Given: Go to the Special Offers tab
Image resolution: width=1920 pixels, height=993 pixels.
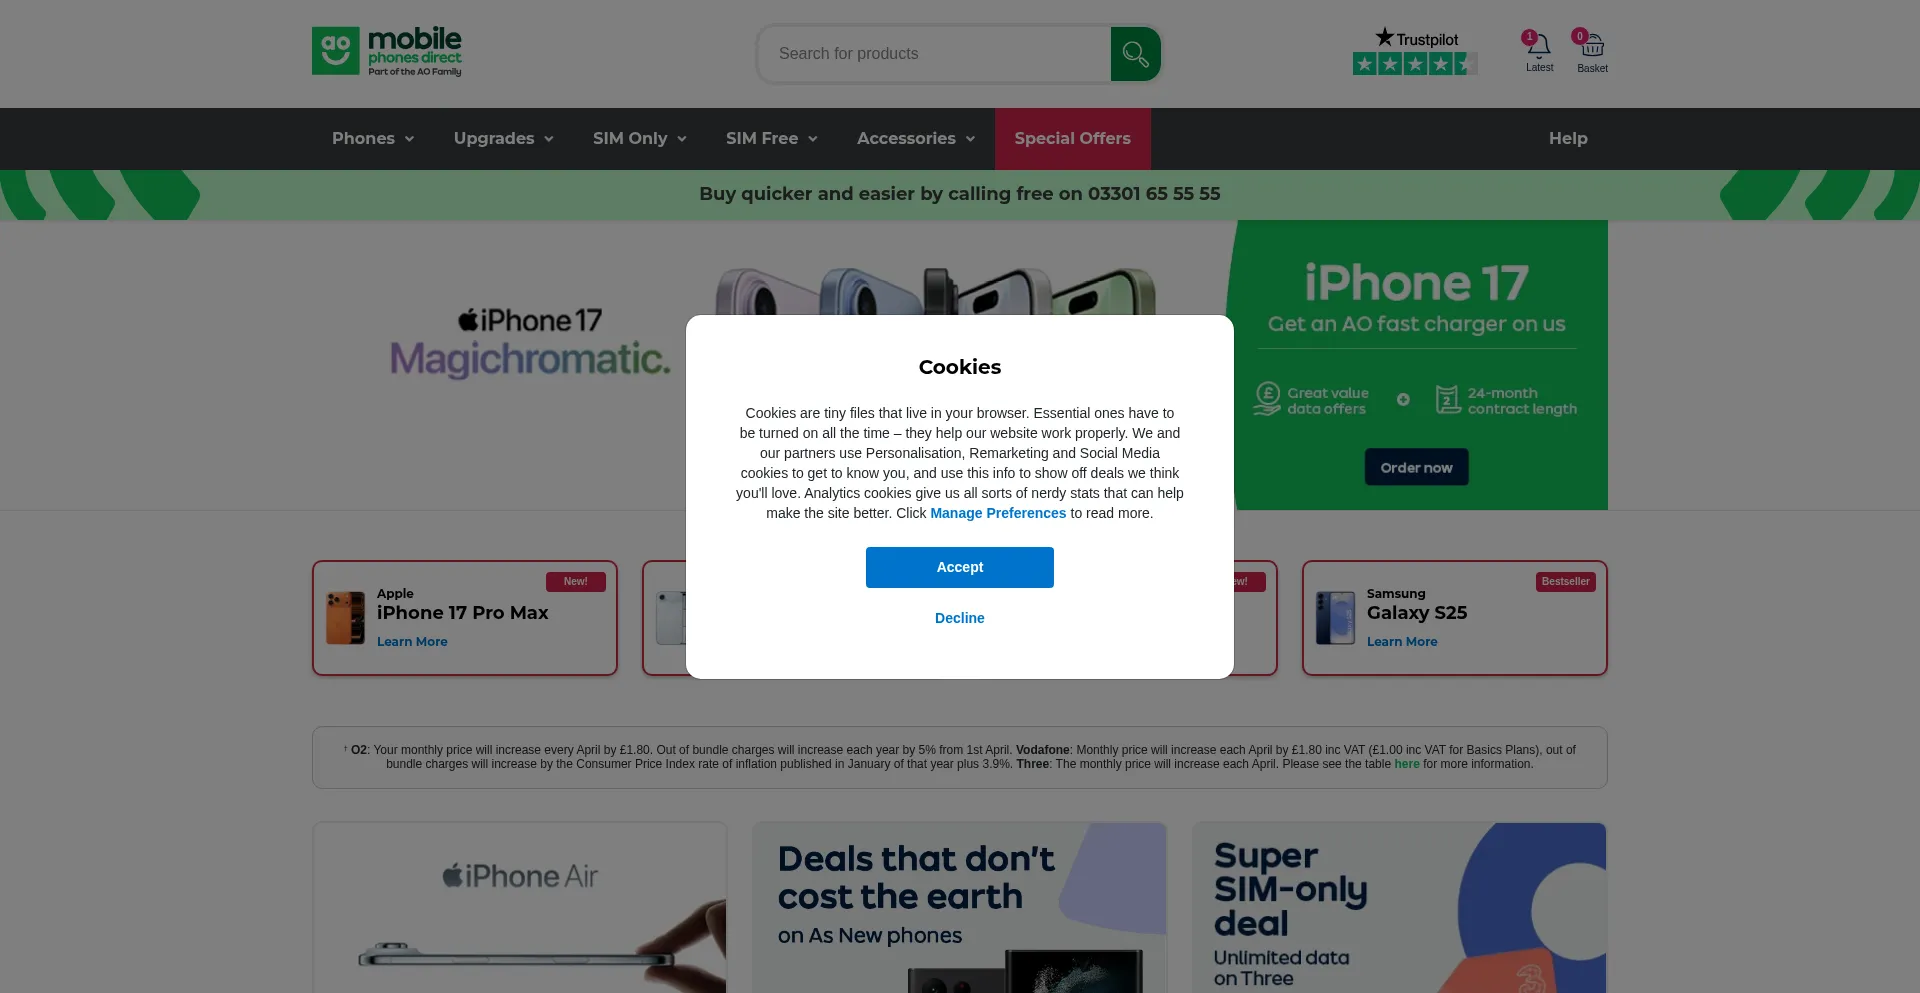Looking at the screenshot, I should click(1072, 139).
